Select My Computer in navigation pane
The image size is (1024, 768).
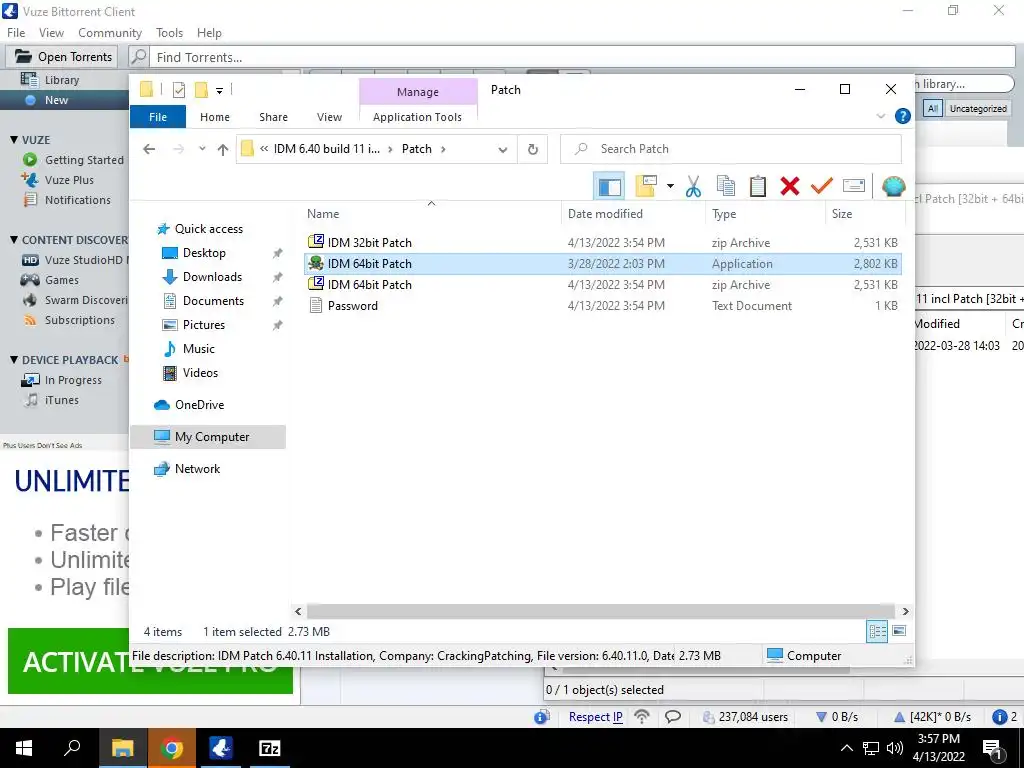coord(208,437)
